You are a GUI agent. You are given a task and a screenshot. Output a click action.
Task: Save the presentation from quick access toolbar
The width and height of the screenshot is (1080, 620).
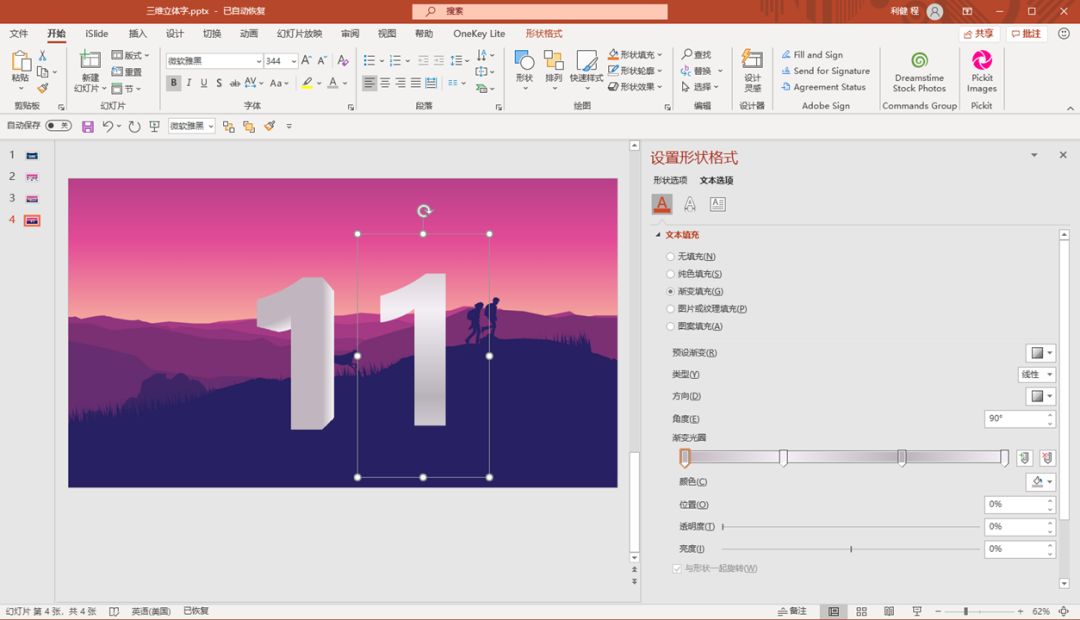tap(88, 126)
